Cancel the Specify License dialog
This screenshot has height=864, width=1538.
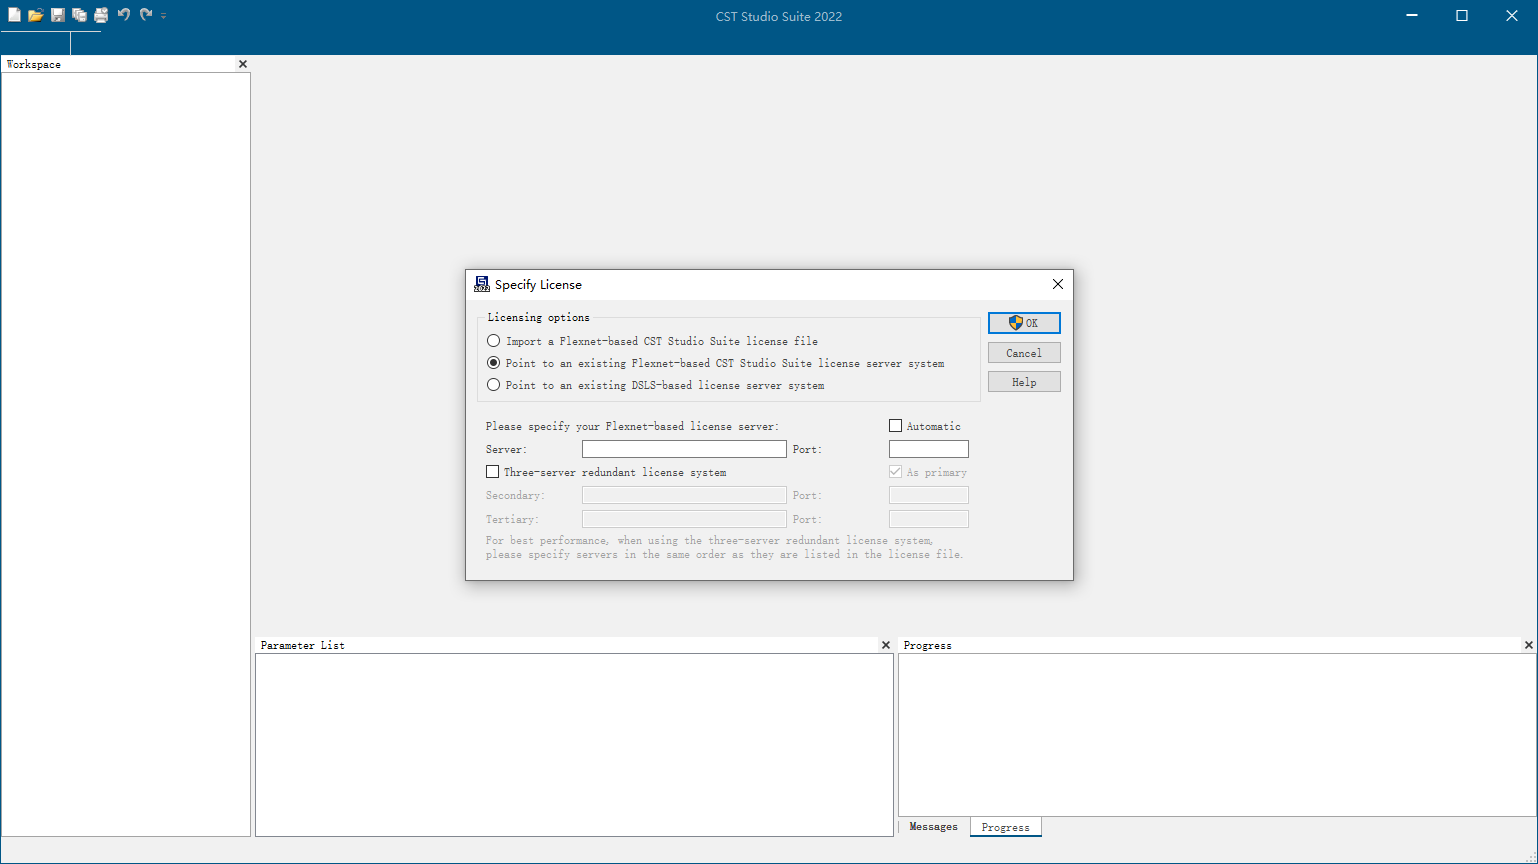tap(1024, 353)
